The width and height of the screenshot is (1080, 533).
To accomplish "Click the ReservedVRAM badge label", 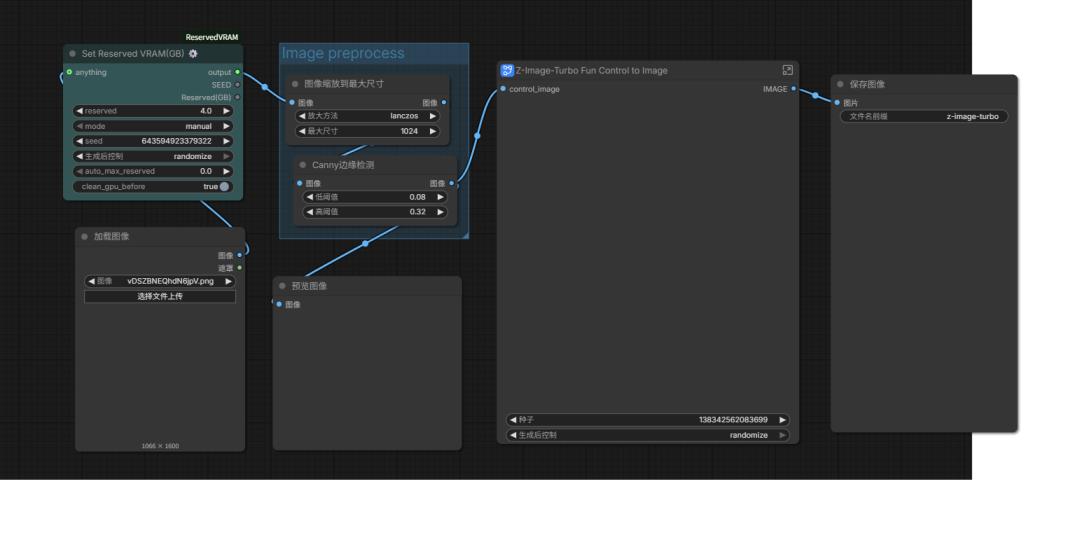I will click(211, 37).
